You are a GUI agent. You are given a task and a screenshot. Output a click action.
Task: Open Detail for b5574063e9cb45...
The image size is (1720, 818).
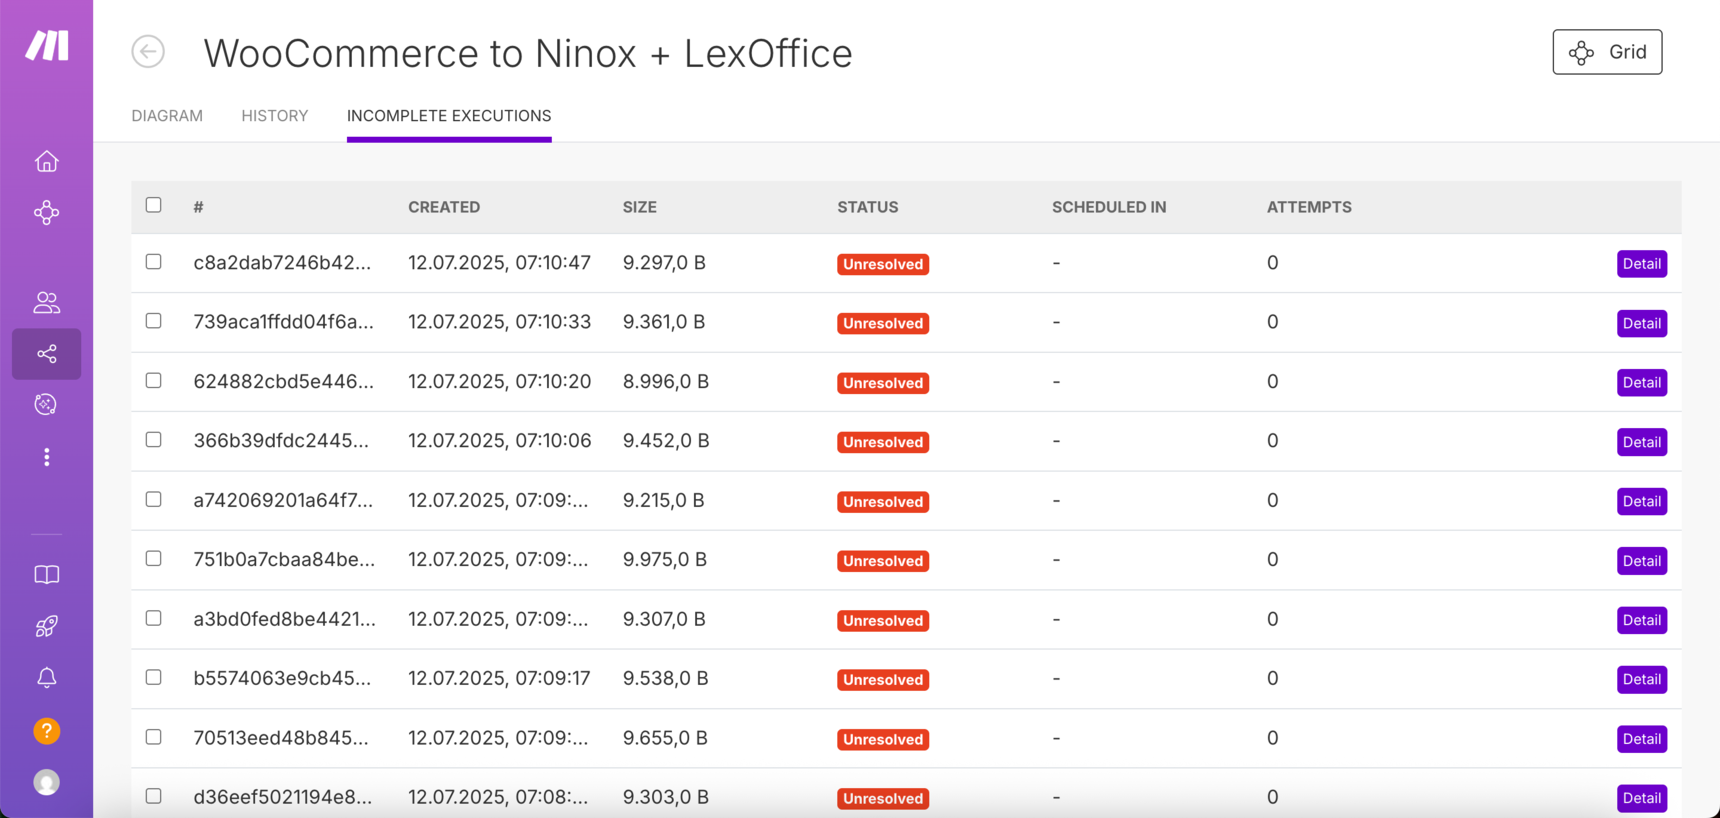click(1641, 680)
